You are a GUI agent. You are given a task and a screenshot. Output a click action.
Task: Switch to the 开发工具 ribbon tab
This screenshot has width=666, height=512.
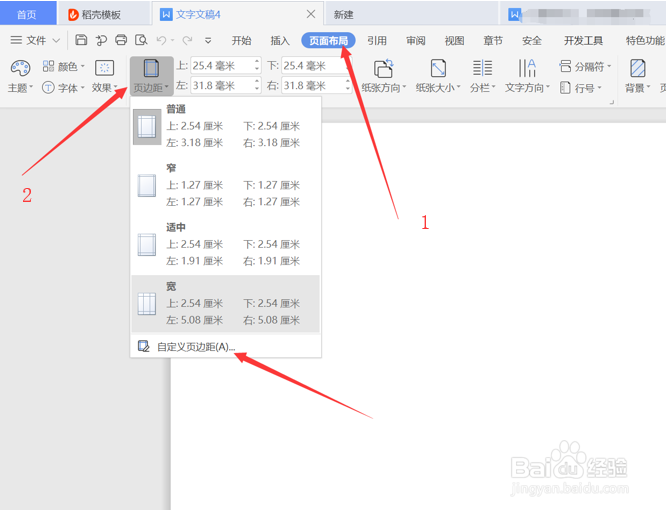point(583,40)
